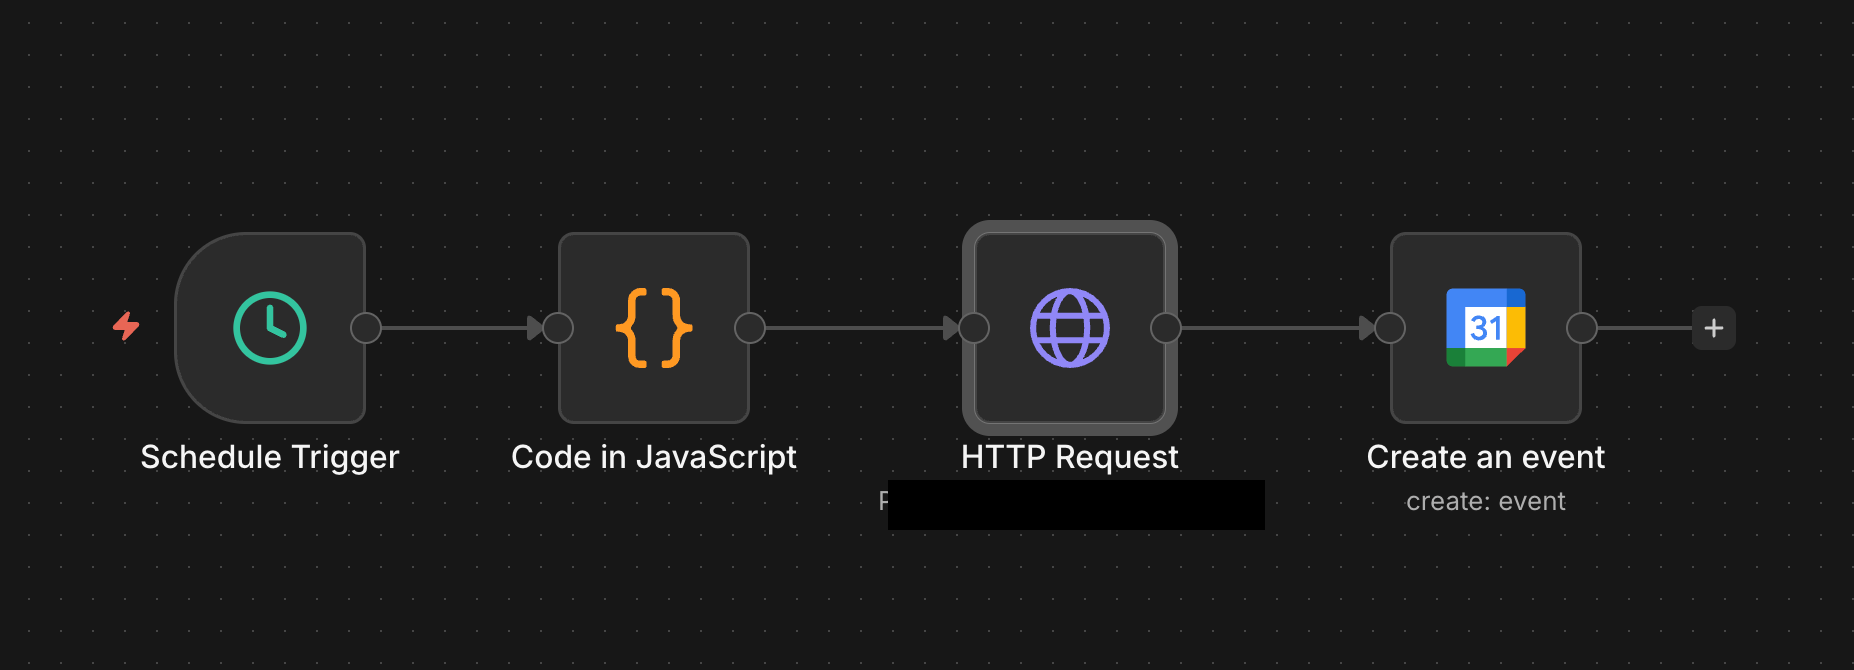1854x670 pixels.
Task: Open the Code in JavaScript braces icon
Action: pos(654,328)
